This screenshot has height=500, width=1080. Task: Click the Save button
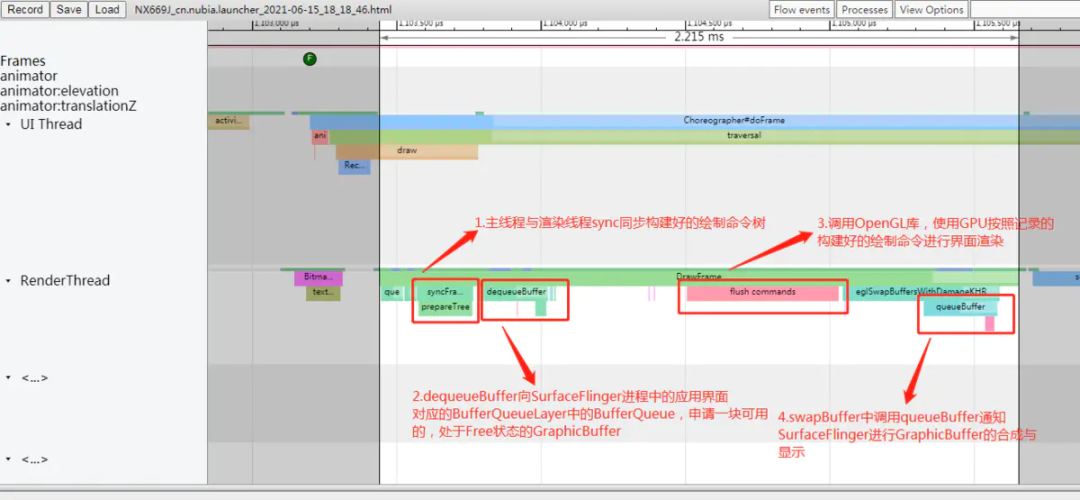(x=69, y=10)
